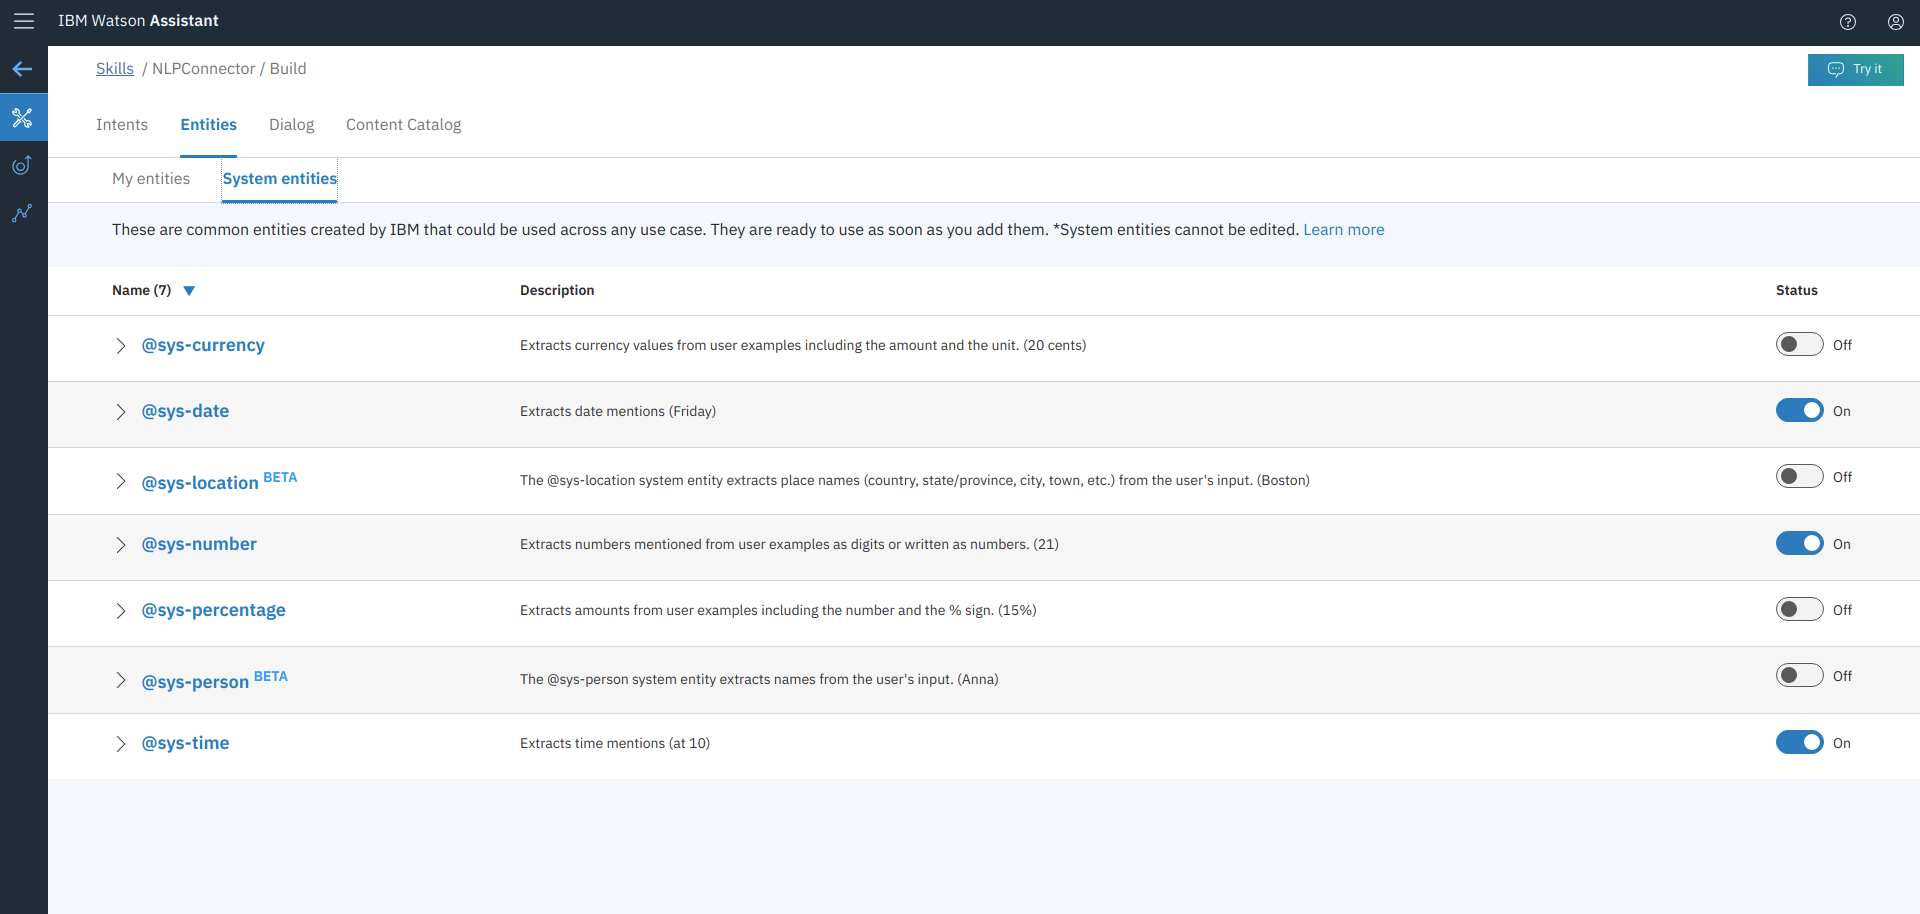Open the @sys-date entity name
The height and width of the screenshot is (914, 1920).
click(x=185, y=411)
